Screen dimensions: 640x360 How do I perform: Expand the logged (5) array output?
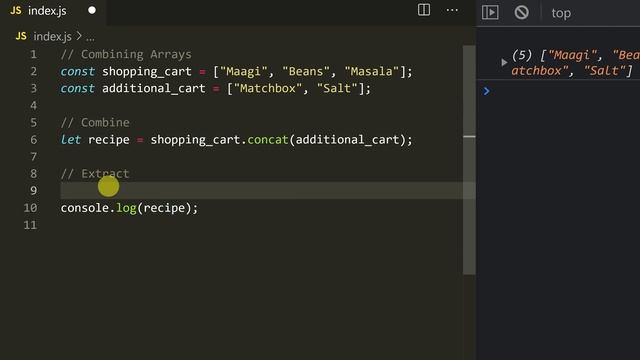(504, 62)
